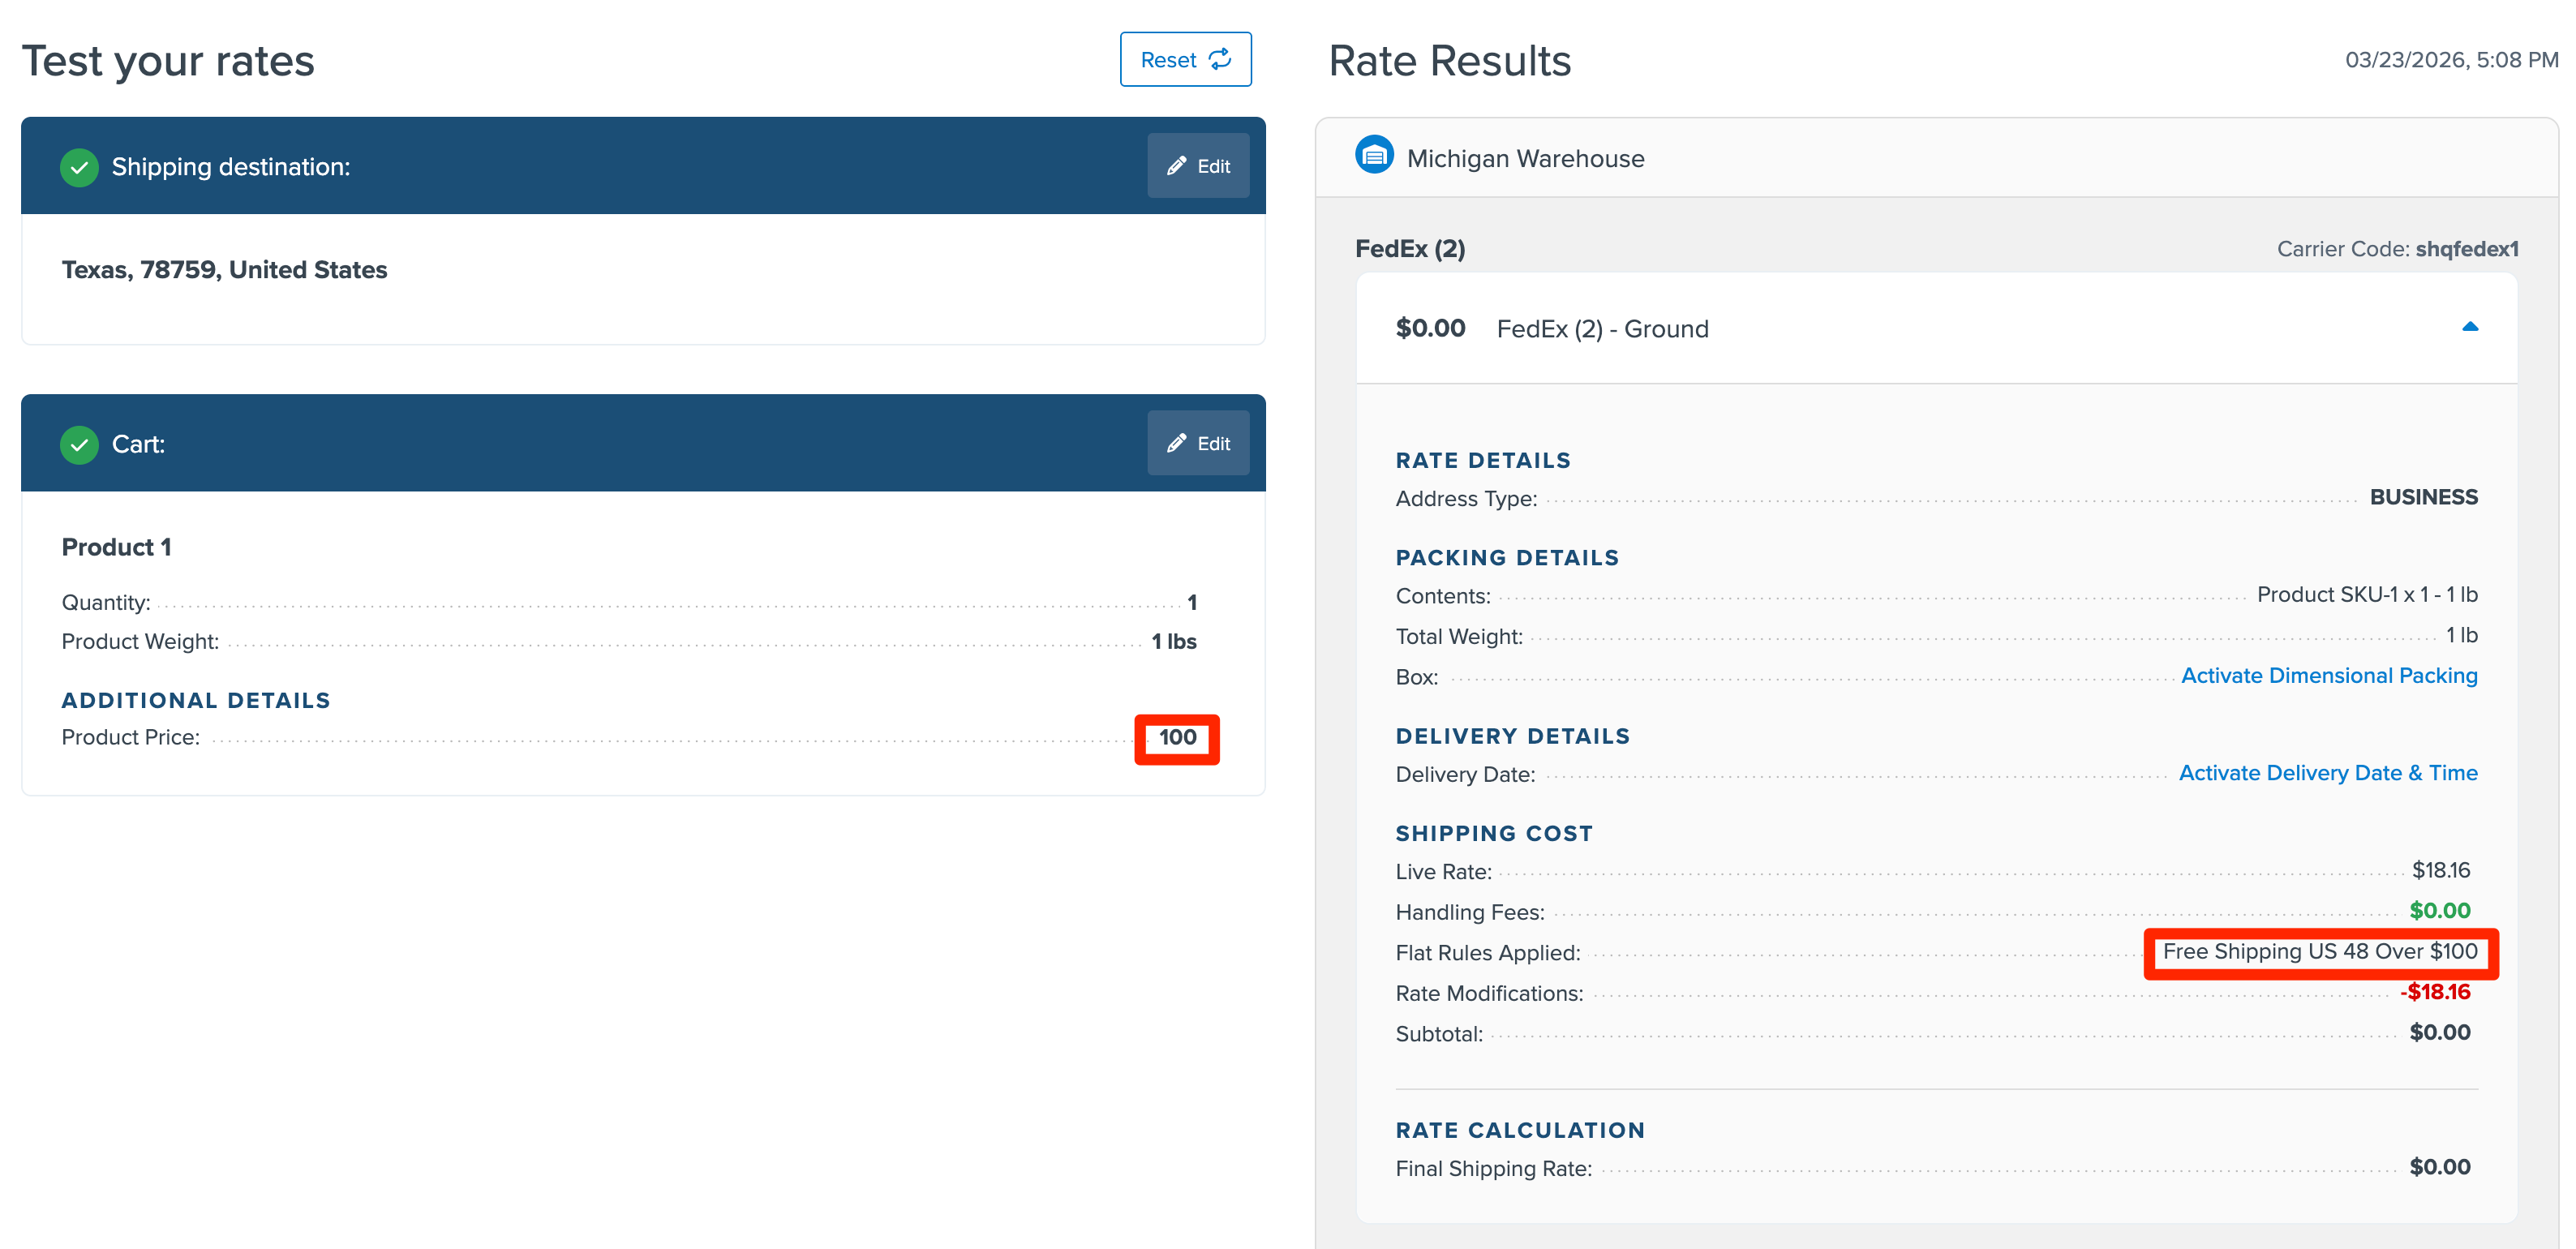Click Shipping destination green checkmark icon

coord(79,167)
